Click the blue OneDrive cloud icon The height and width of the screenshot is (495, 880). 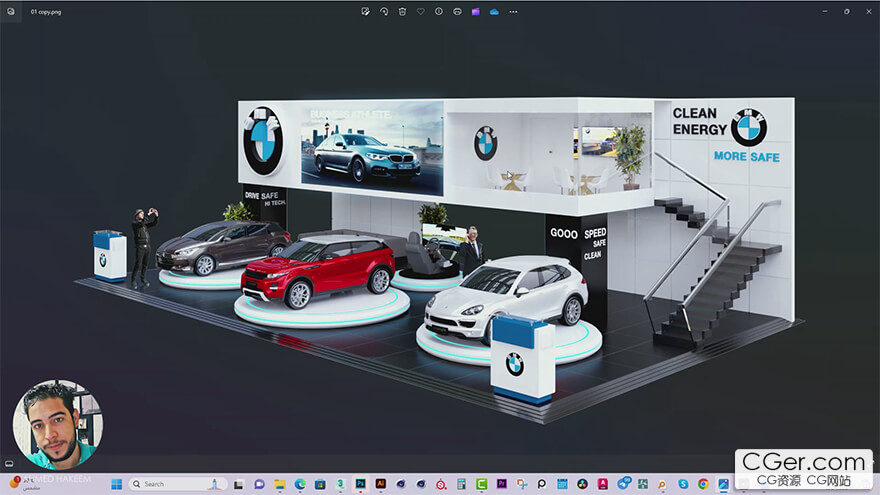(x=494, y=11)
